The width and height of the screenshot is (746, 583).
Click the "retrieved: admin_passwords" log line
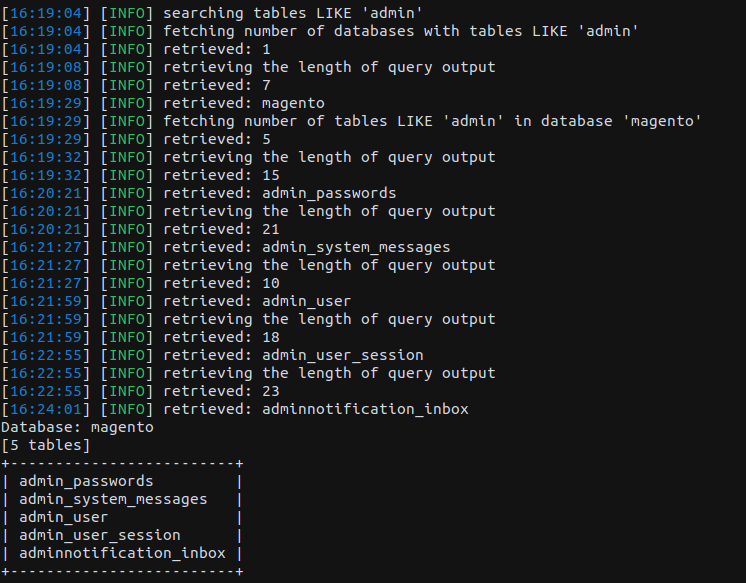(279, 193)
